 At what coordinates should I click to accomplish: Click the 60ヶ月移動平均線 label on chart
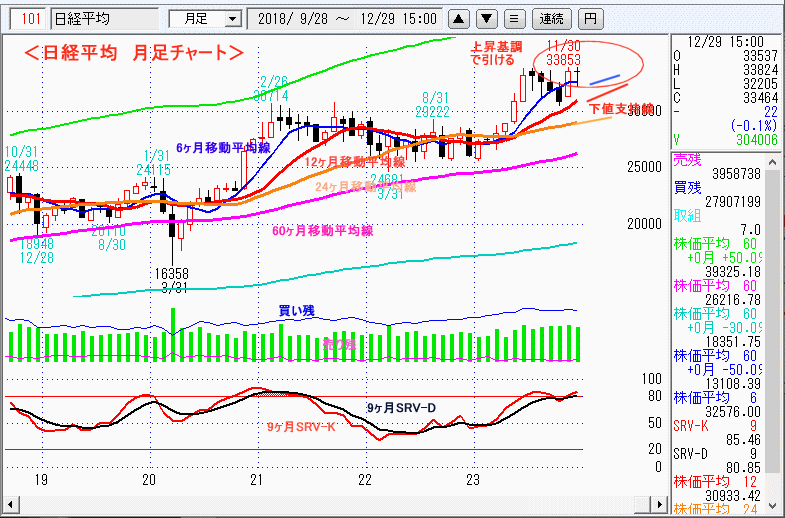pyautogui.click(x=322, y=231)
